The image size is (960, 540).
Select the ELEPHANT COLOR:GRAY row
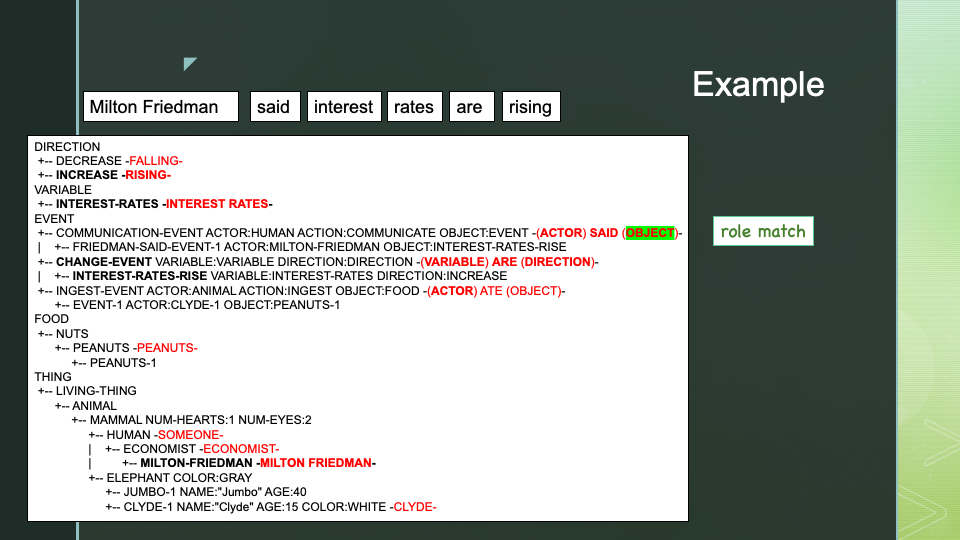170,478
